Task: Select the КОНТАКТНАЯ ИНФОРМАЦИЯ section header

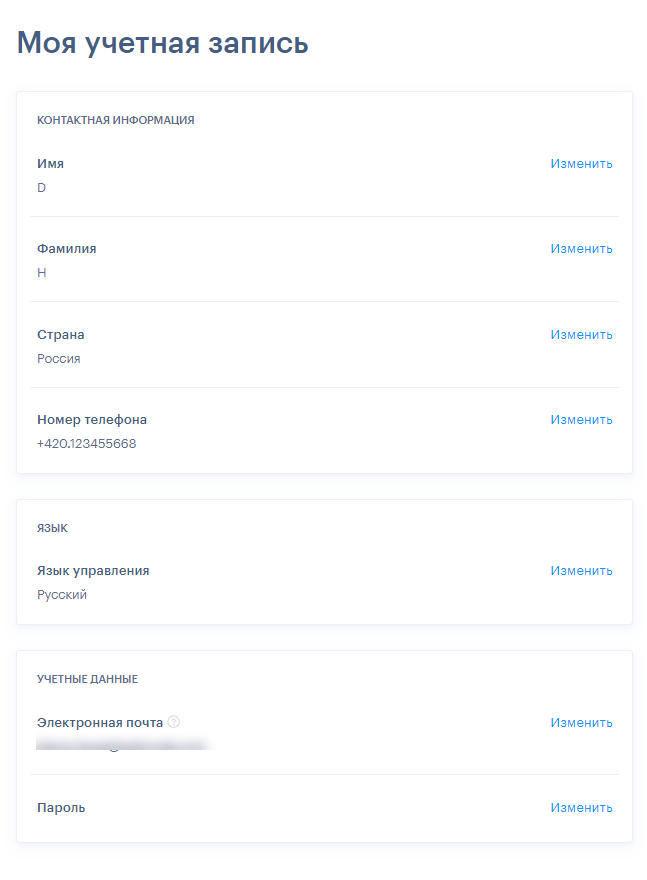Action: pos(116,120)
